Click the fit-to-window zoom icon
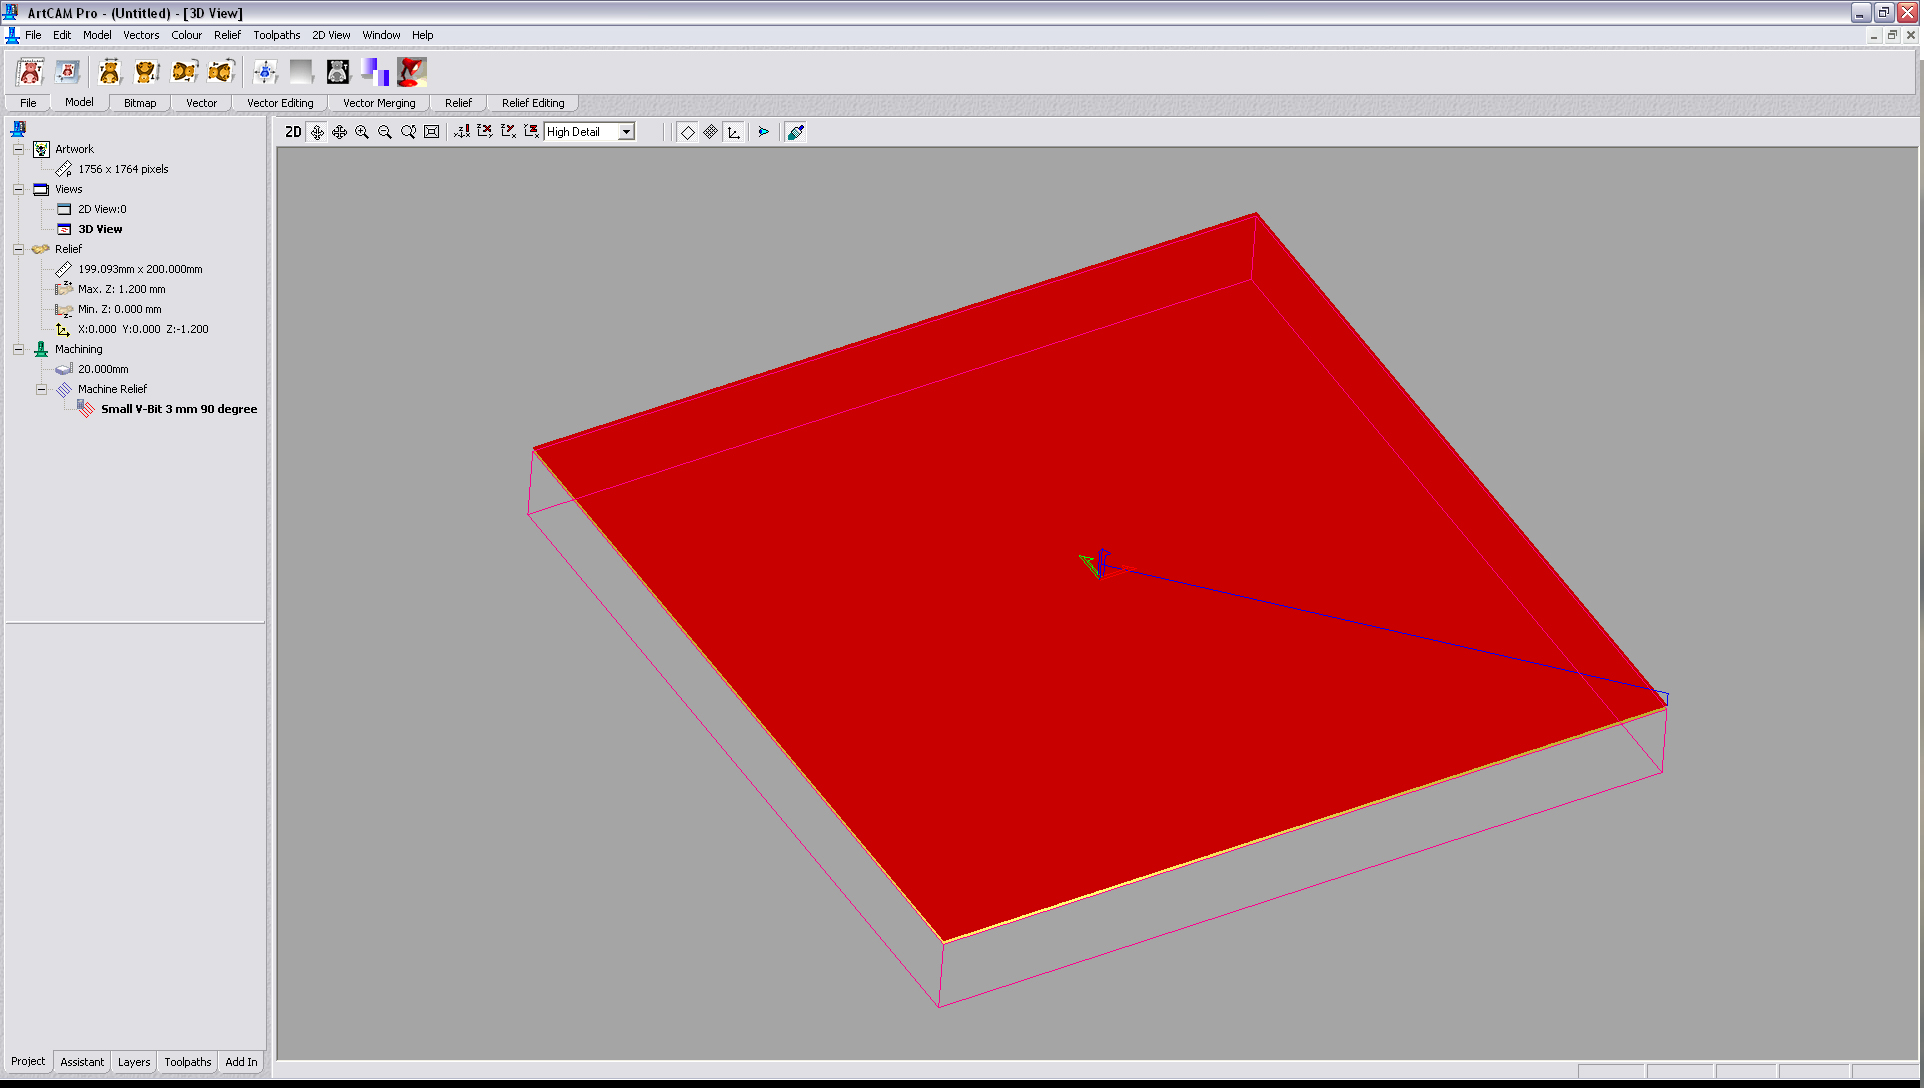Viewport: 1924px width, 1088px height. pos(431,132)
